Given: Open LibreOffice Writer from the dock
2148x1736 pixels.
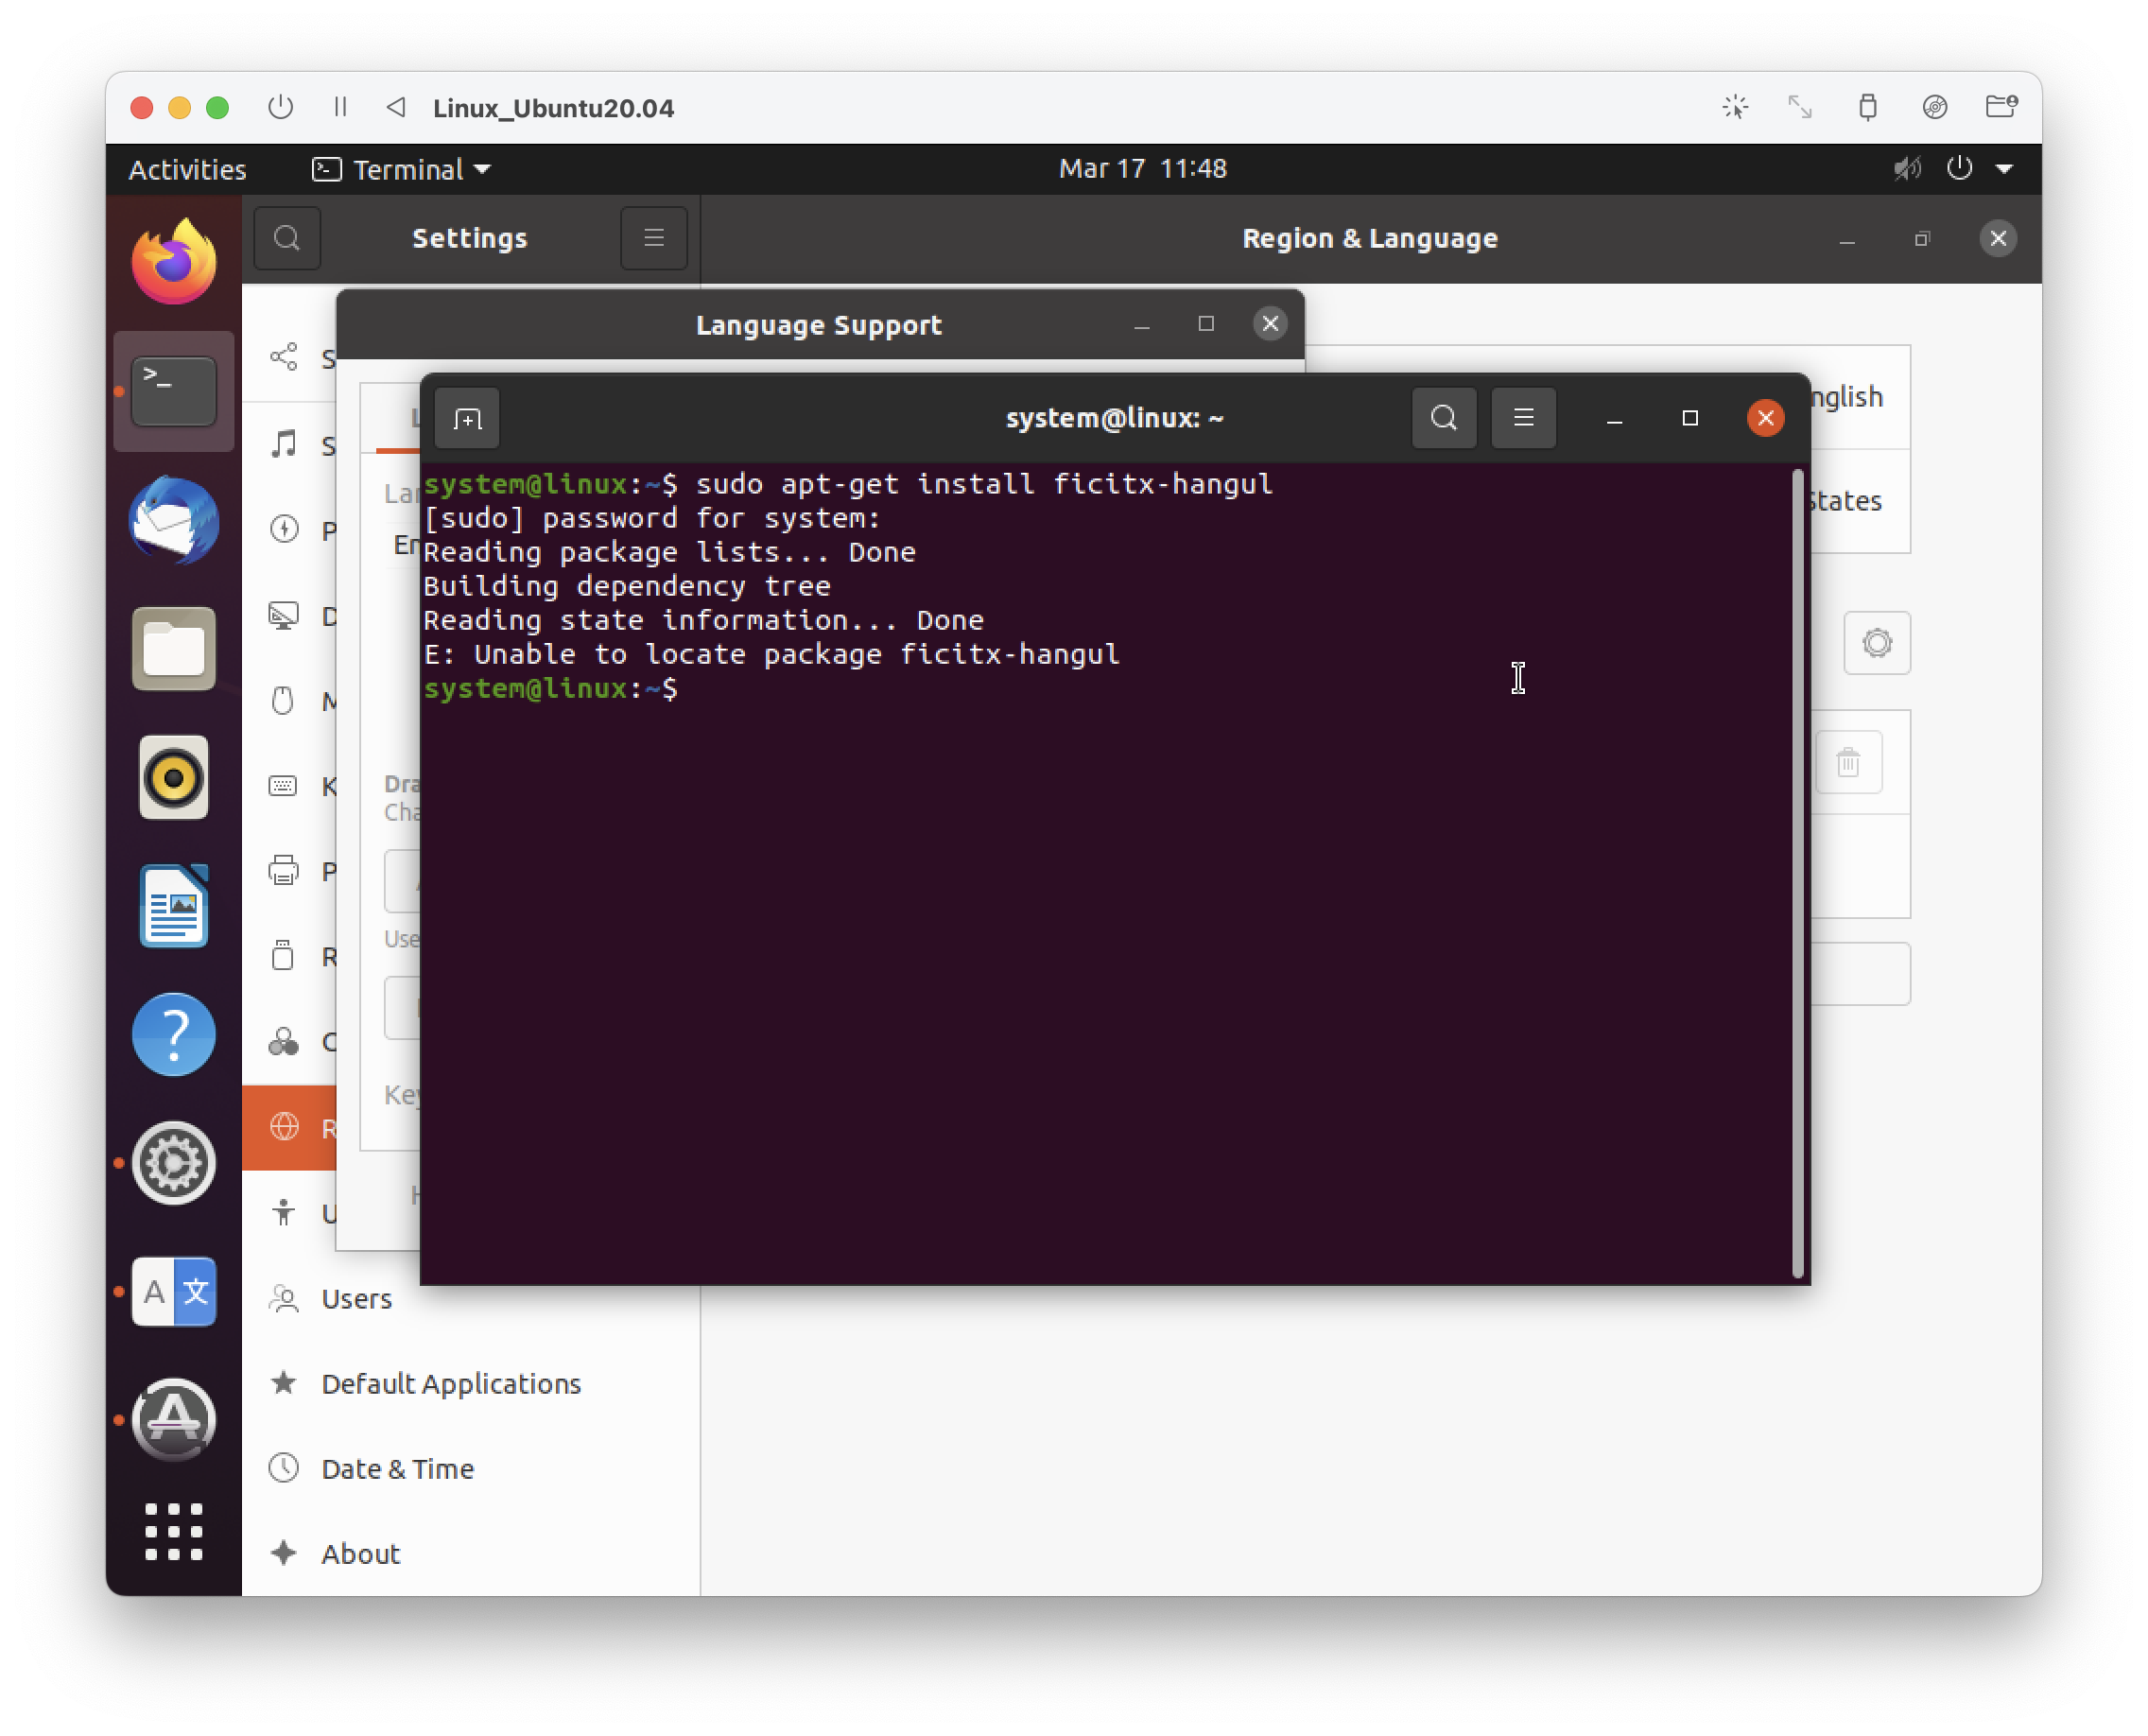Looking at the screenshot, I should (174, 906).
